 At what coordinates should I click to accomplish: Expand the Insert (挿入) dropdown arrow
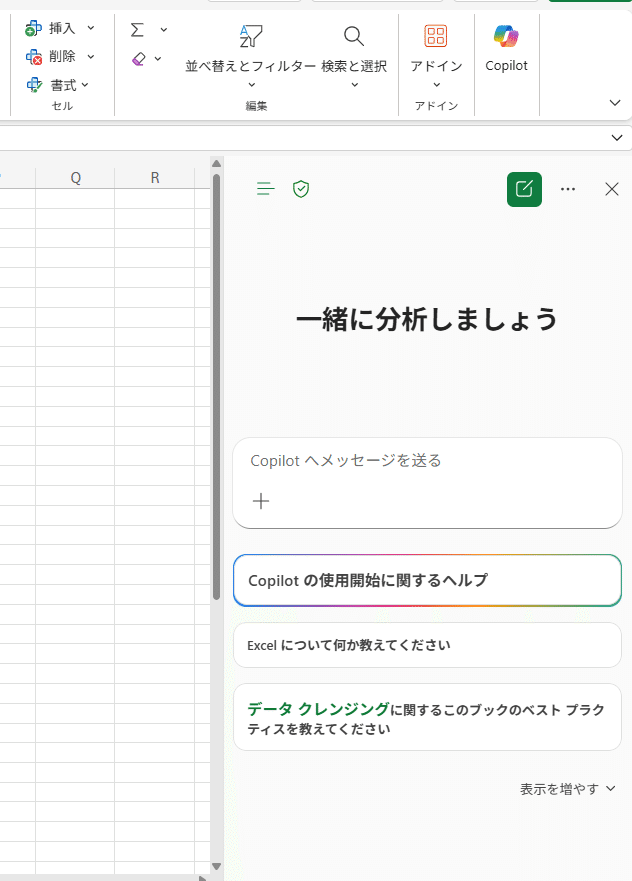click(91, 28)
